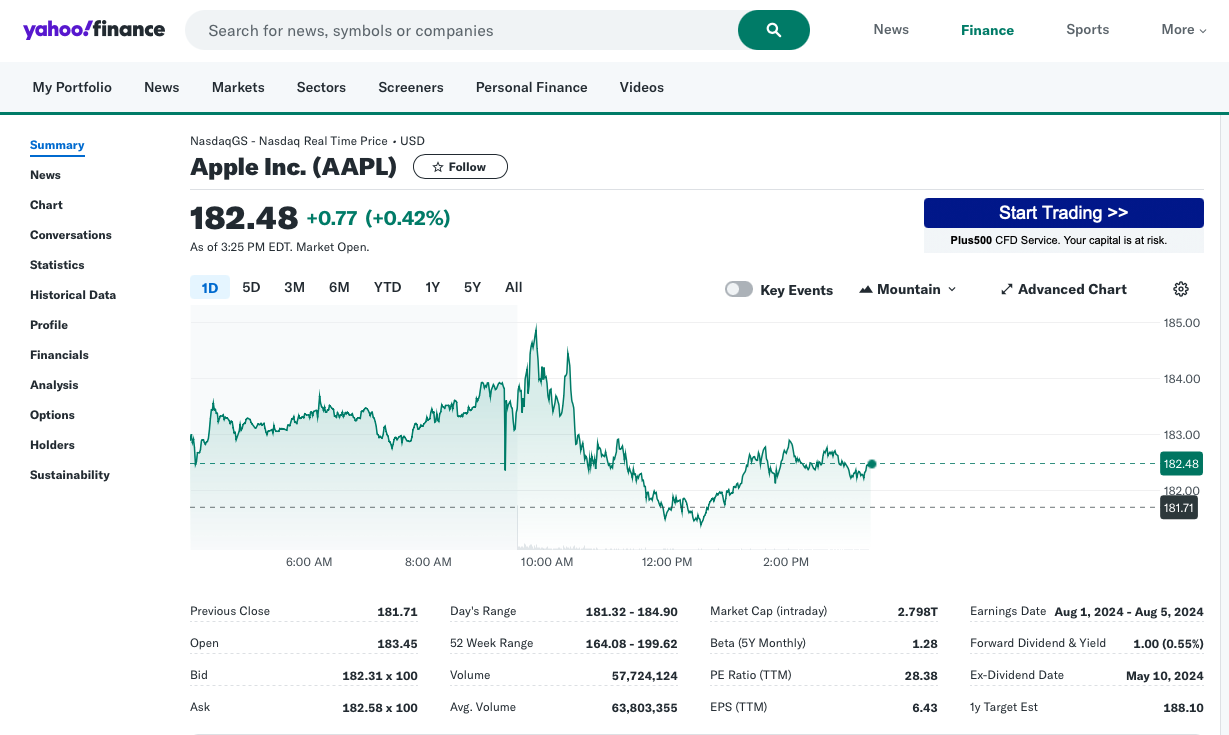Viewport: 1229px width, 735px height.
Task: Click the Start Trading banner button
Action: 1063,213
